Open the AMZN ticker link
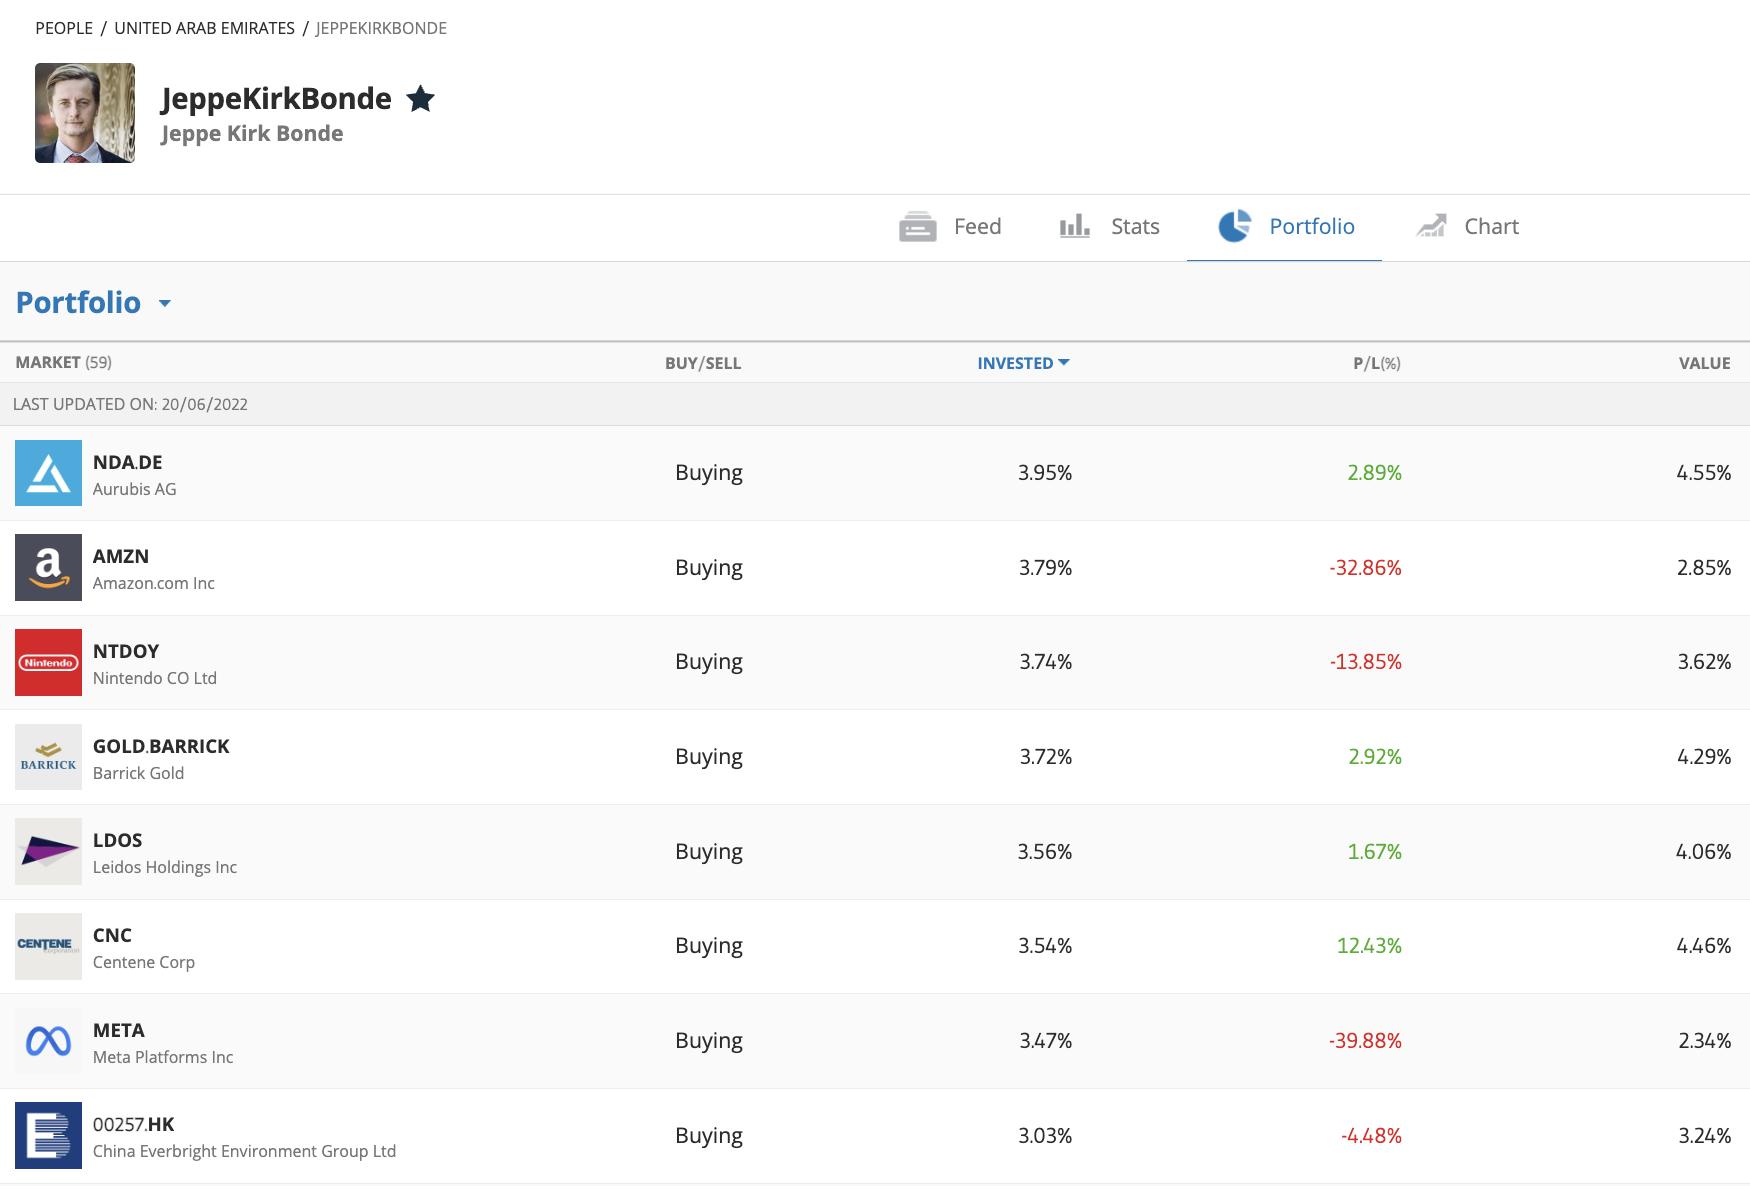 121,557
